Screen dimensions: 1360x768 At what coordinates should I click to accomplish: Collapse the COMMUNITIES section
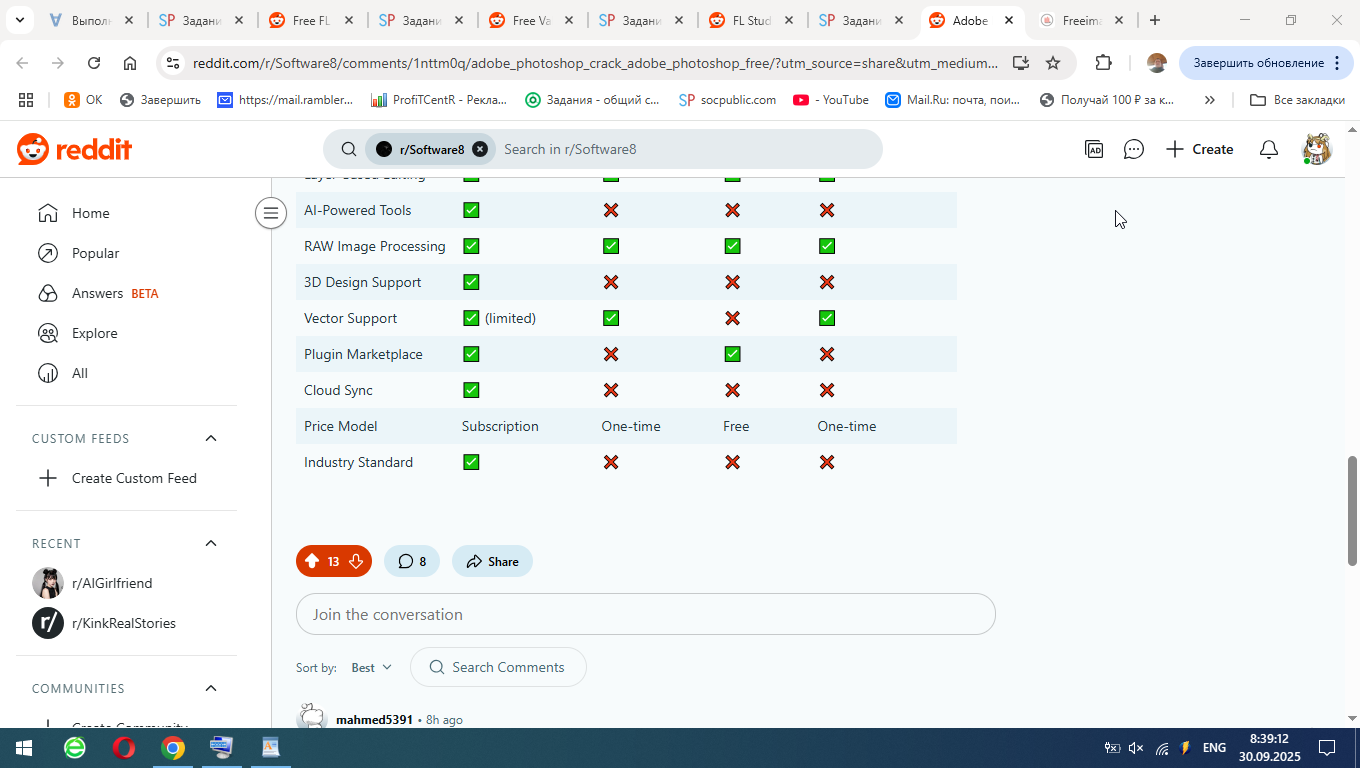click(211, 688)
